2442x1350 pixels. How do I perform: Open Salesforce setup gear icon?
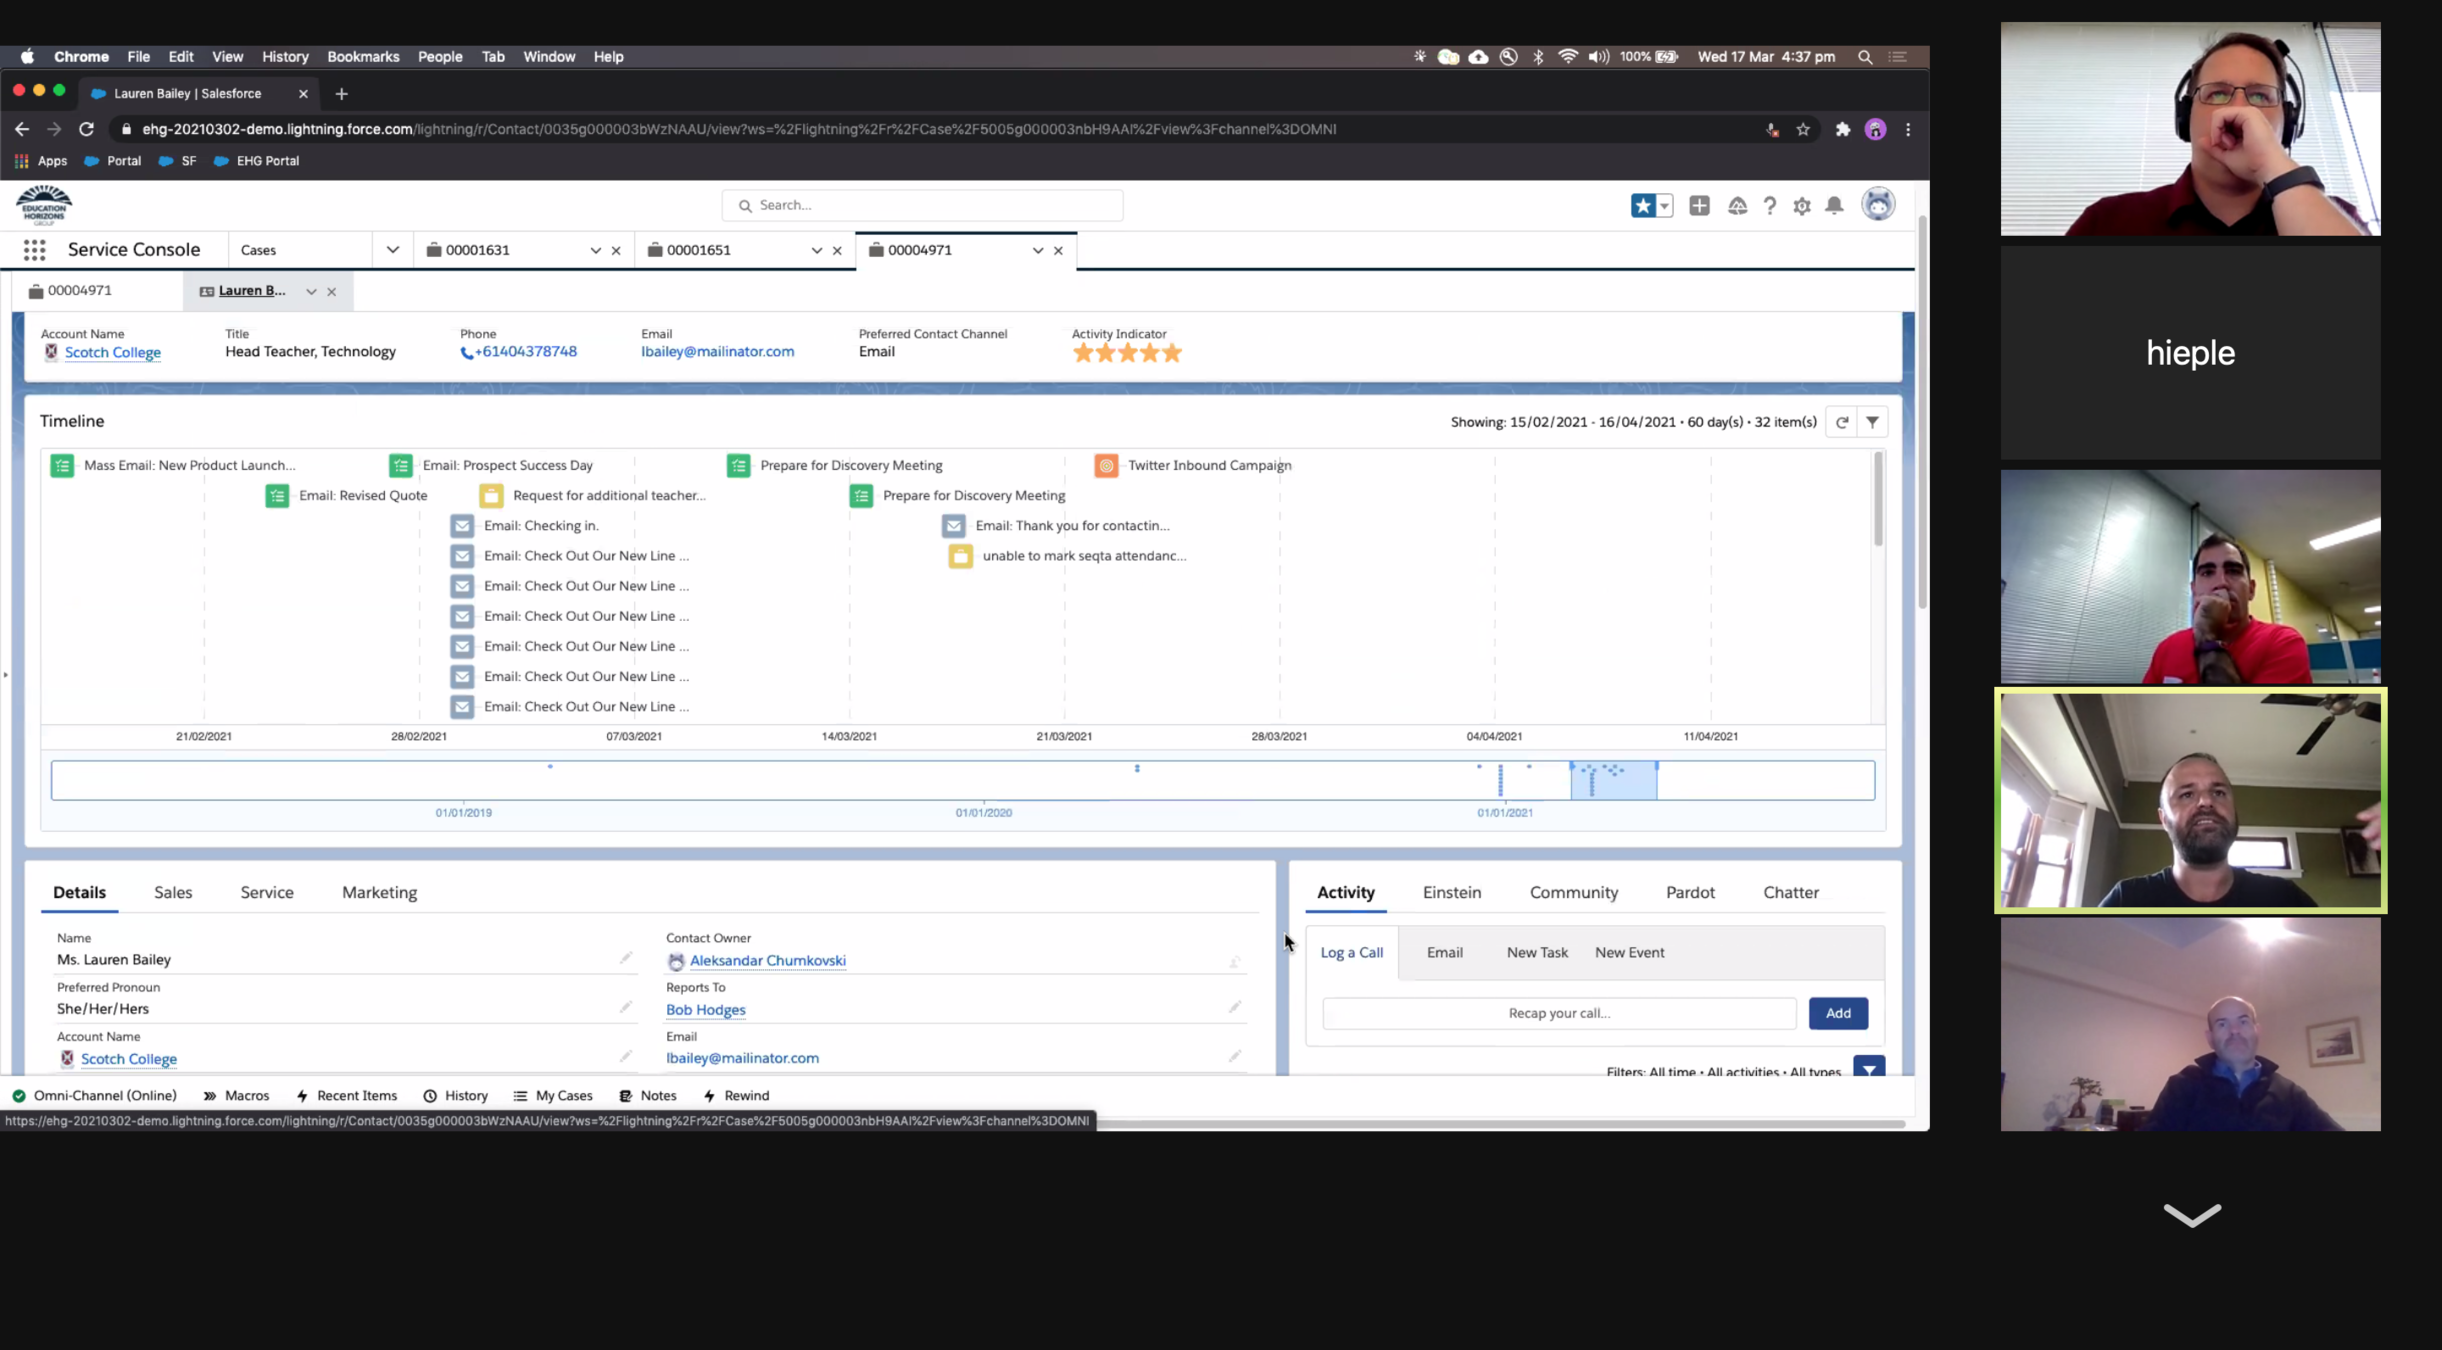pos(1802,206)
